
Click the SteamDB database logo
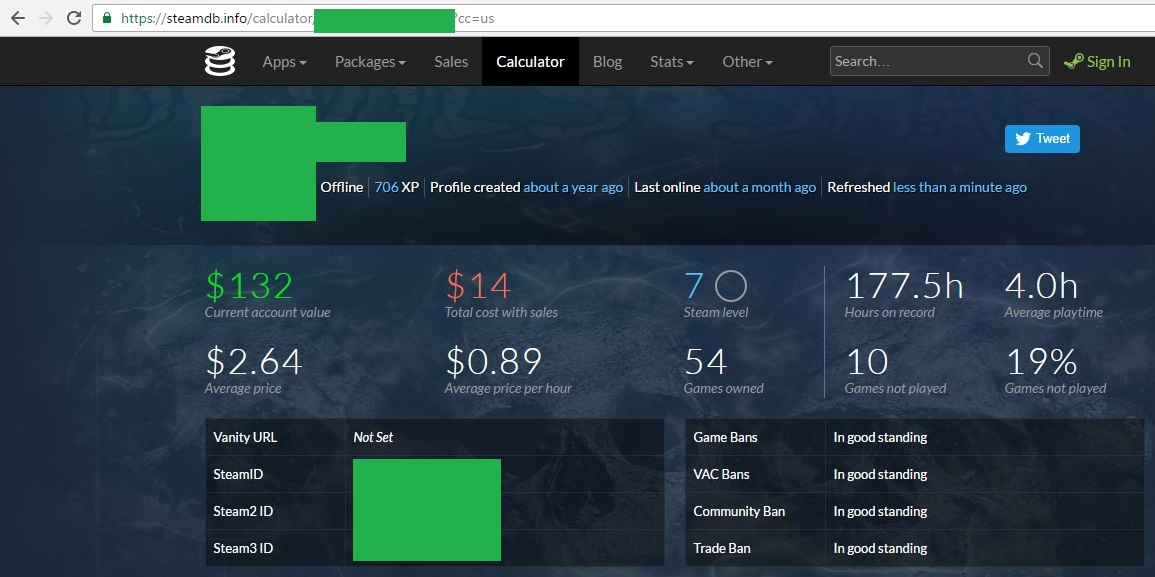tap(219, 61)
